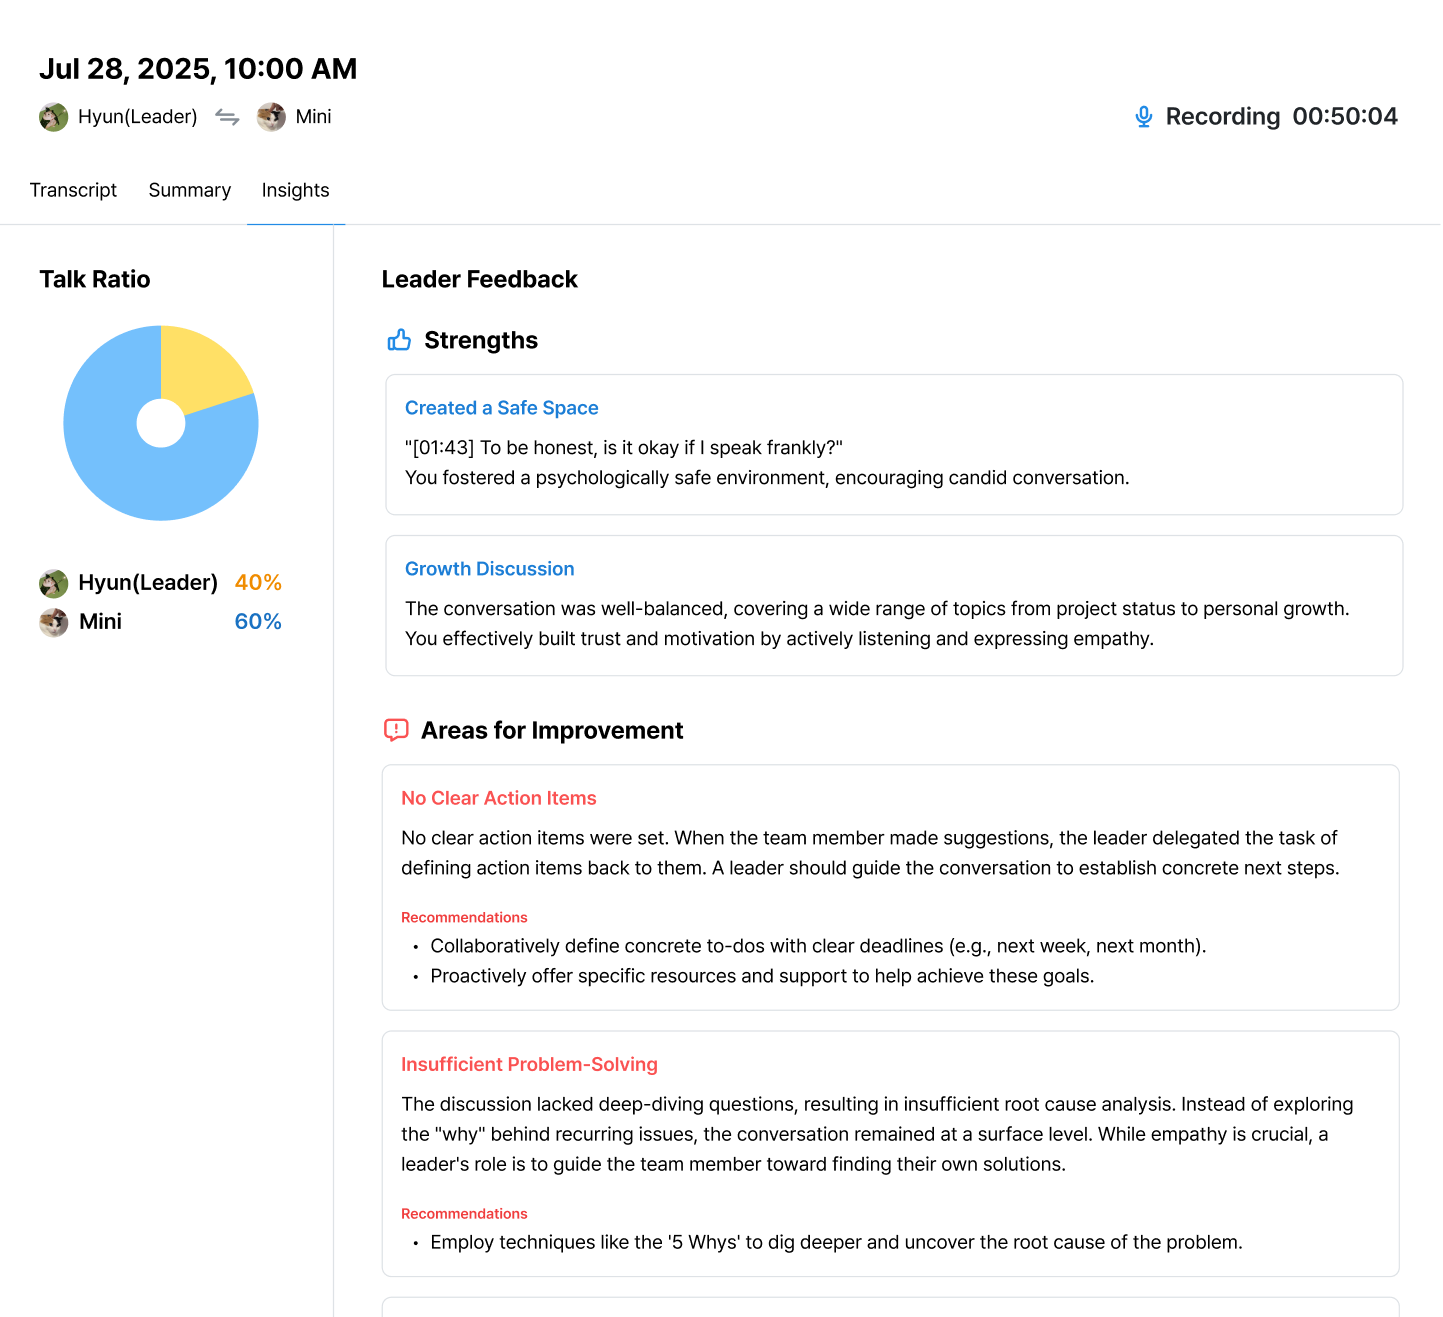1443x1317 pixels.
Task: Click the Areas for Improvement alert icon
Action: click(396, 730)
